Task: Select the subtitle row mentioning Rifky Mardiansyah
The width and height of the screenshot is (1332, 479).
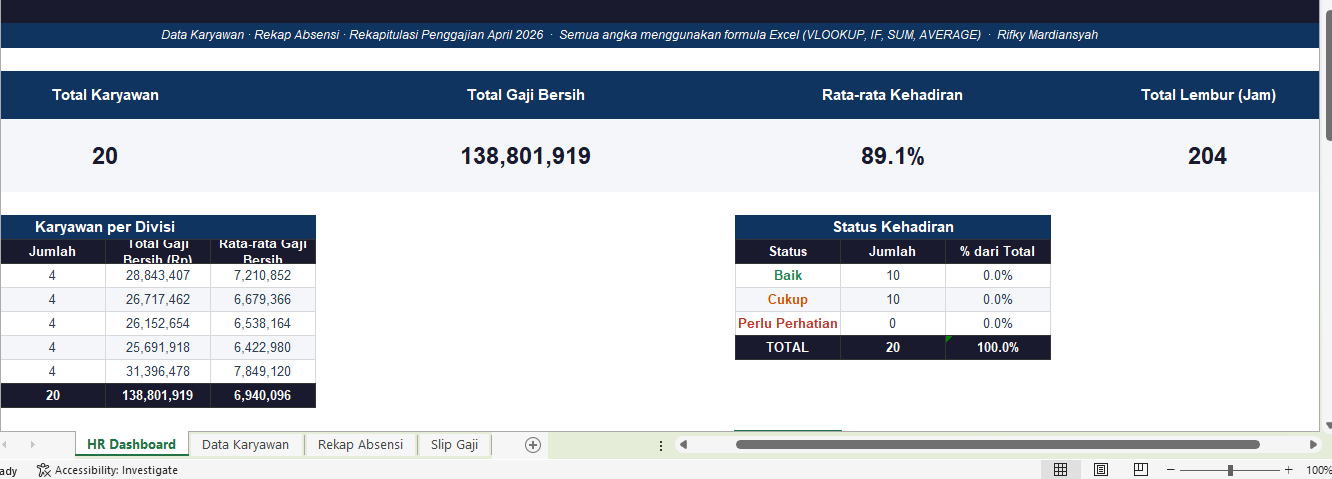Action: [660, 35]
